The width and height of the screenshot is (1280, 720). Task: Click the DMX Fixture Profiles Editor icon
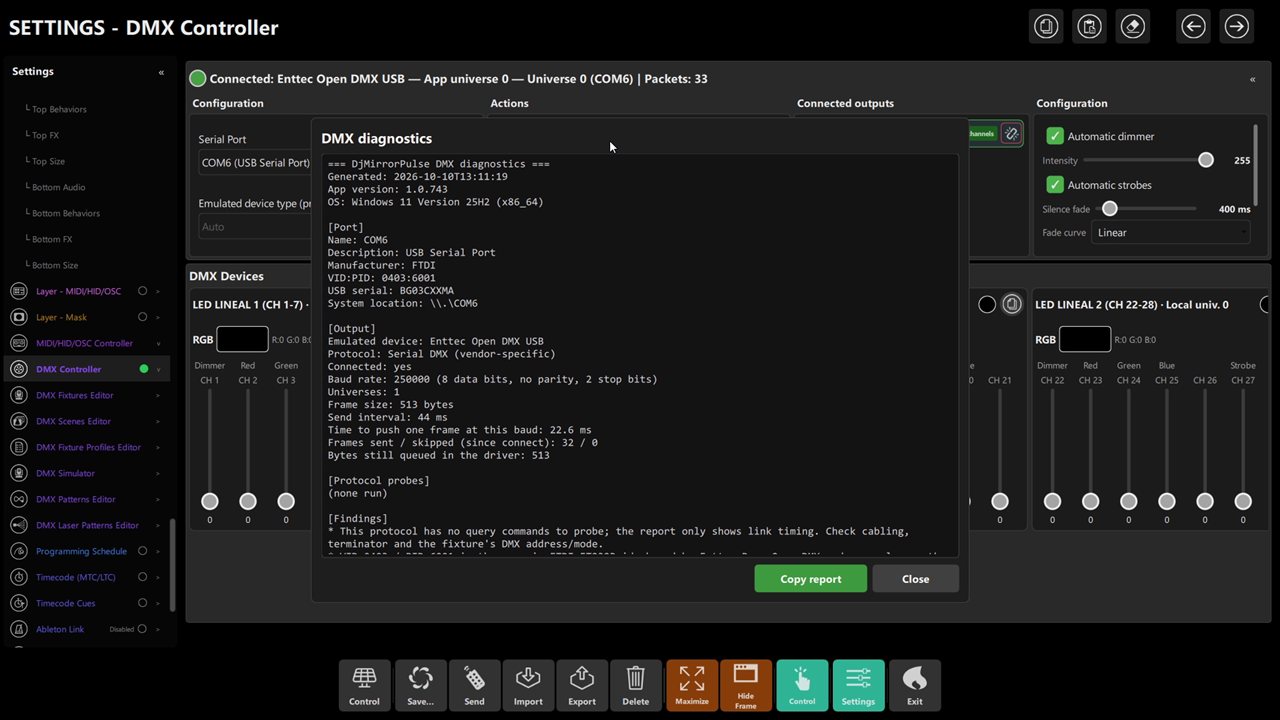(x=18, y=447)
